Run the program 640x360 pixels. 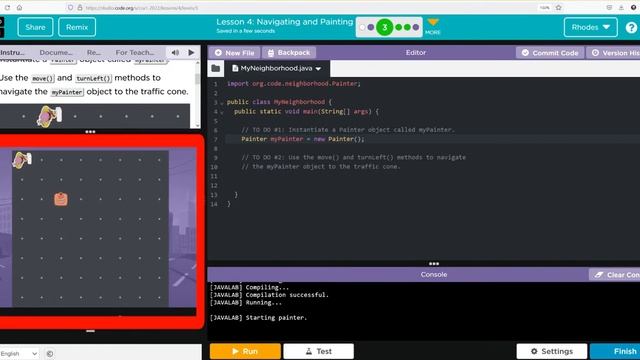point(245,351)
